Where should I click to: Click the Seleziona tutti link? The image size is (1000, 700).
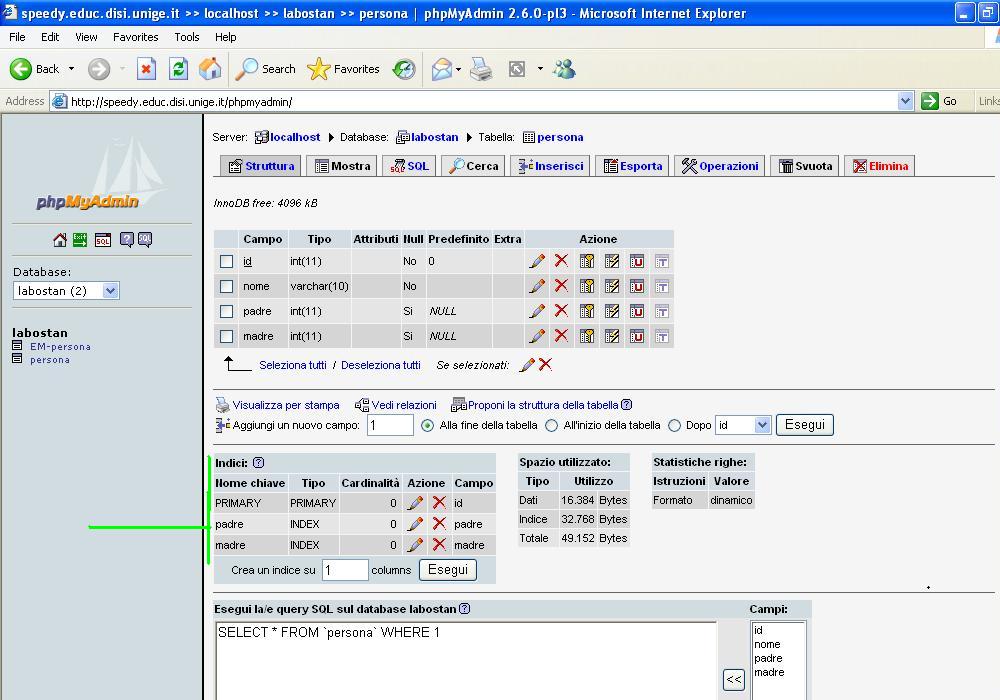[292, 365]
